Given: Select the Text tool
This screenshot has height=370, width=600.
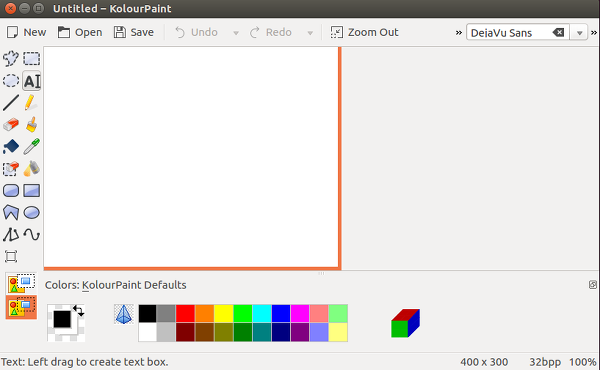Looking at the screenshot, I should [31, 81].
